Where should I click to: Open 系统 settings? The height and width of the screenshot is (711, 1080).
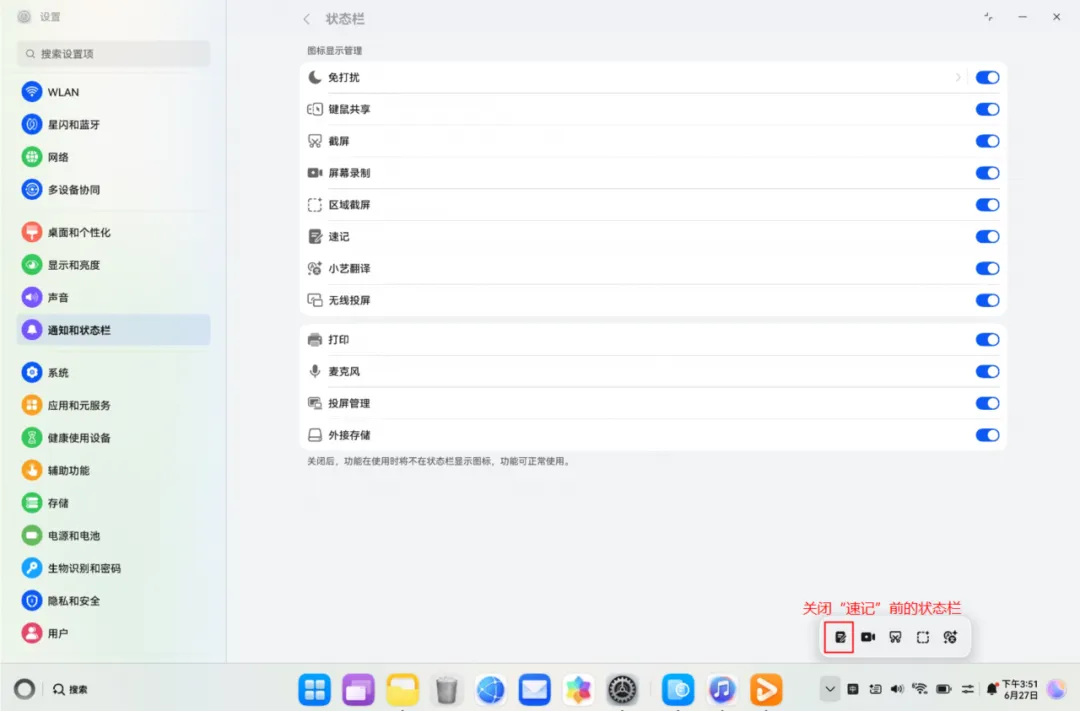pos(114,373)
